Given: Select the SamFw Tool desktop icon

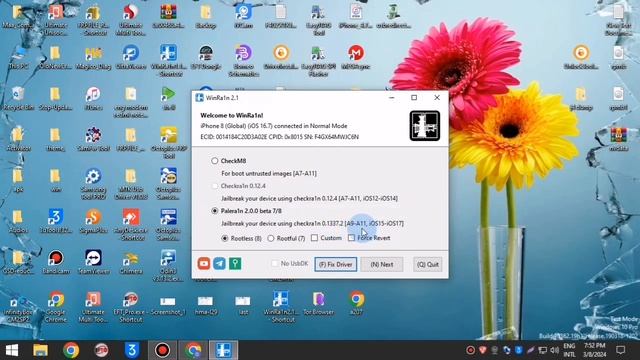Looking at the screenshot, I should 93,140.
